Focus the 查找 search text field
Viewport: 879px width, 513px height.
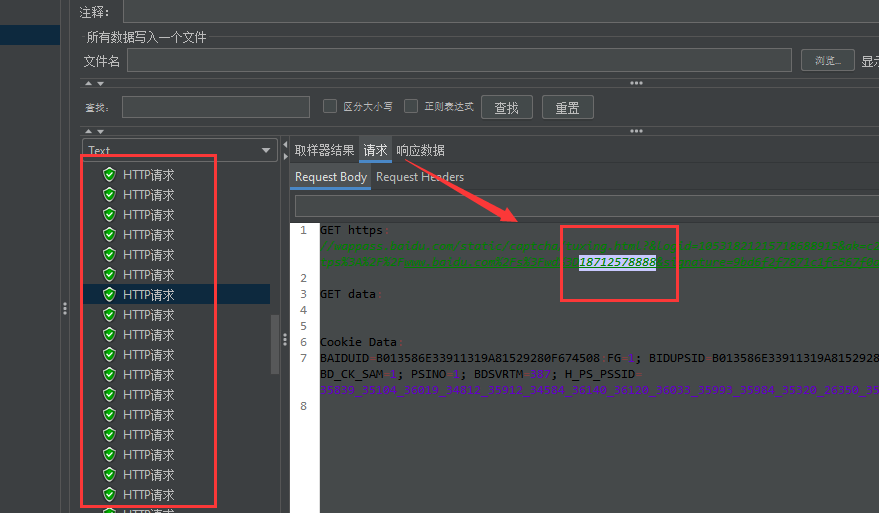(x=216, y=107)
